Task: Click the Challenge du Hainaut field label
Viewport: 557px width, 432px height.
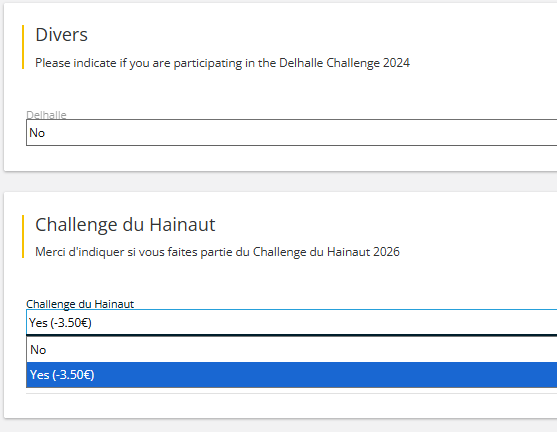Action: coord(80,304)
